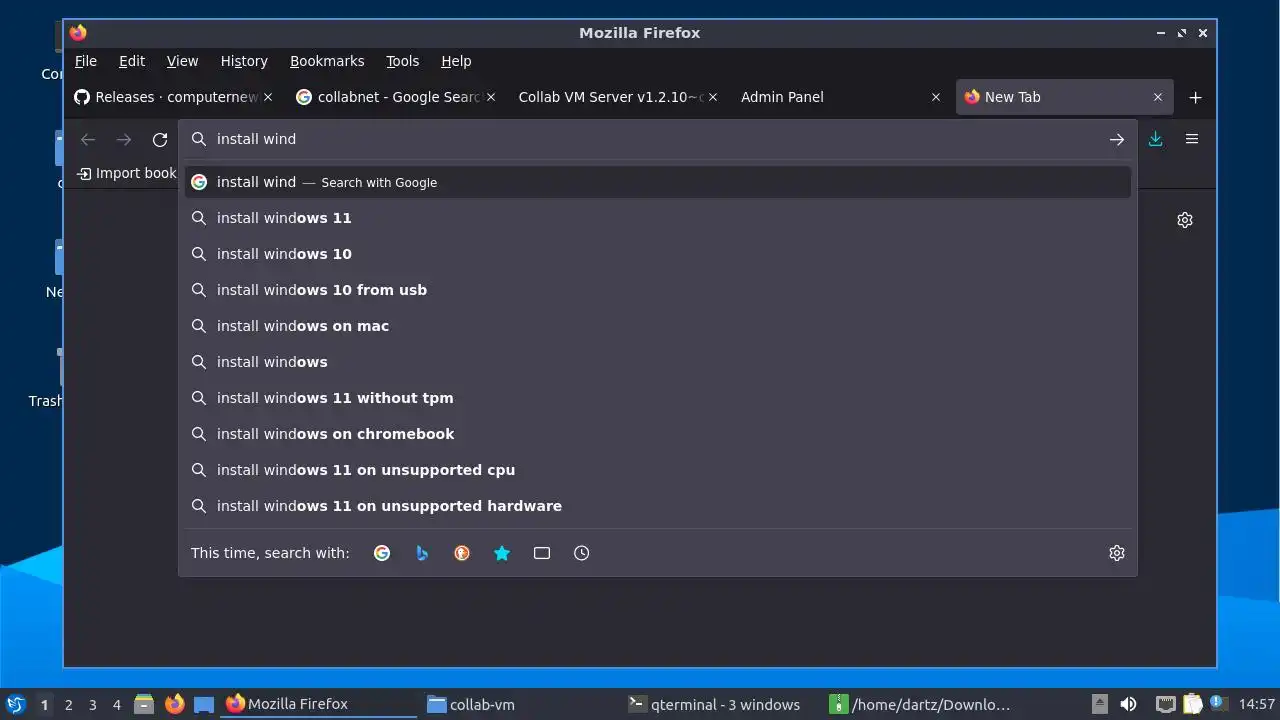Open the Edit menu
This screenshot has height=720, width=1280.
pyautogui.click(x=132, y=61)
